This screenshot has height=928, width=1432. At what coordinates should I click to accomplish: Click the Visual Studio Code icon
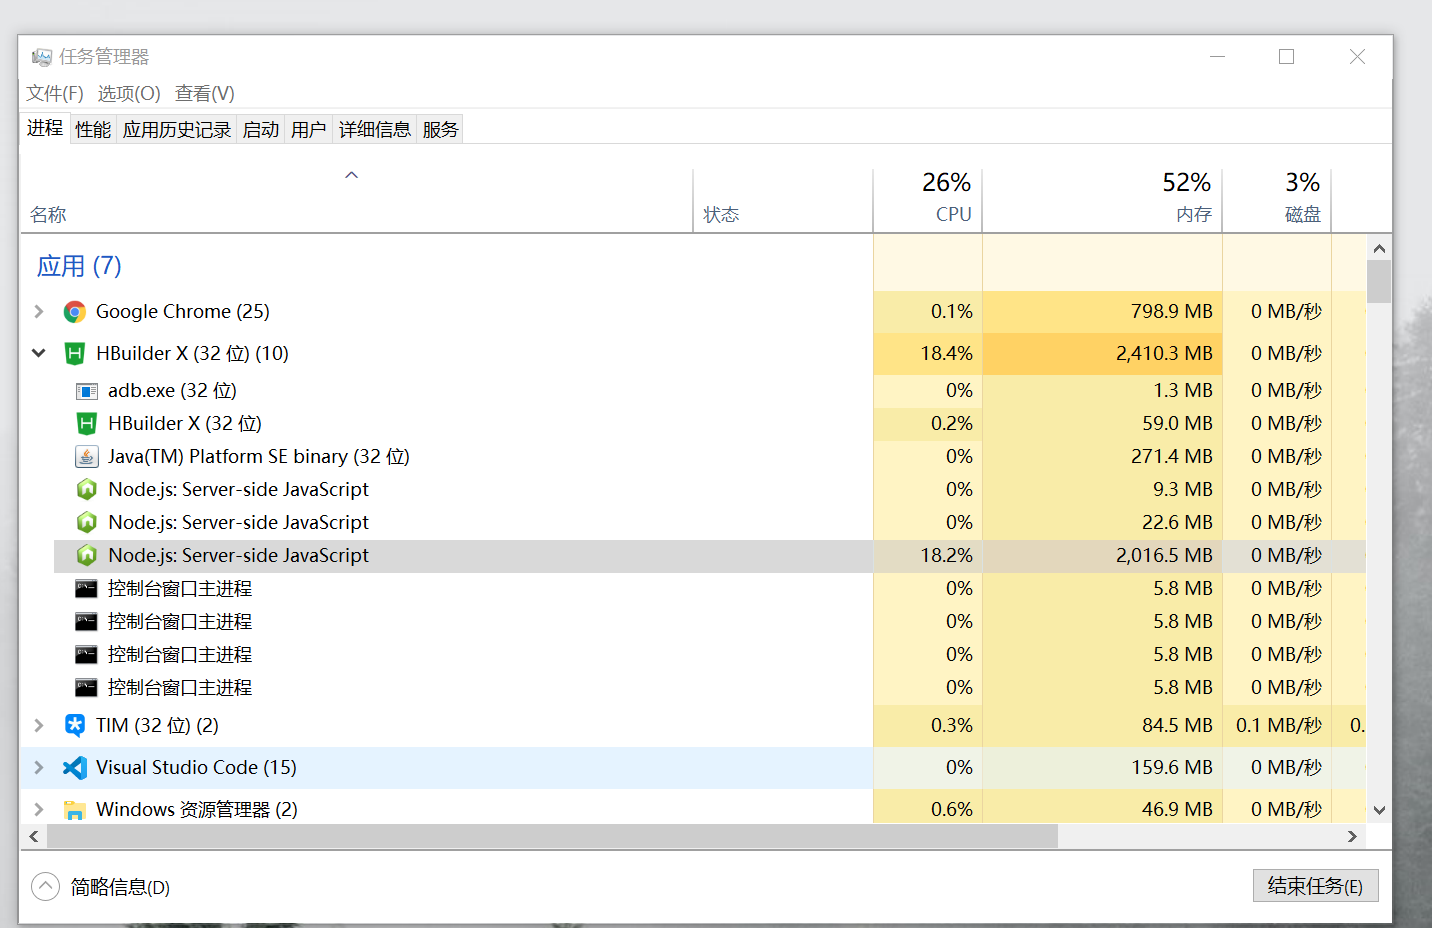75,768
